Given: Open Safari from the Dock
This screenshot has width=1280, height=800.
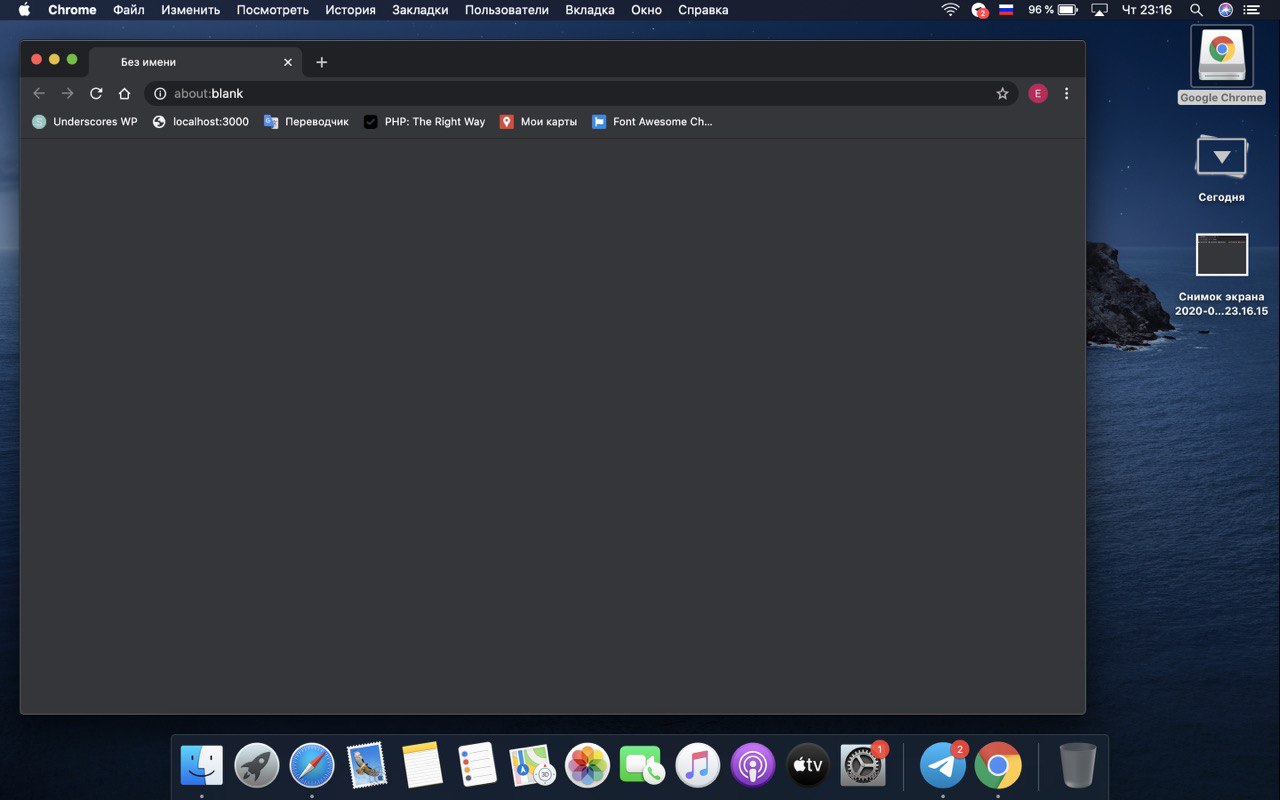Looking at the screenshot, I should [x=312, y=766].
